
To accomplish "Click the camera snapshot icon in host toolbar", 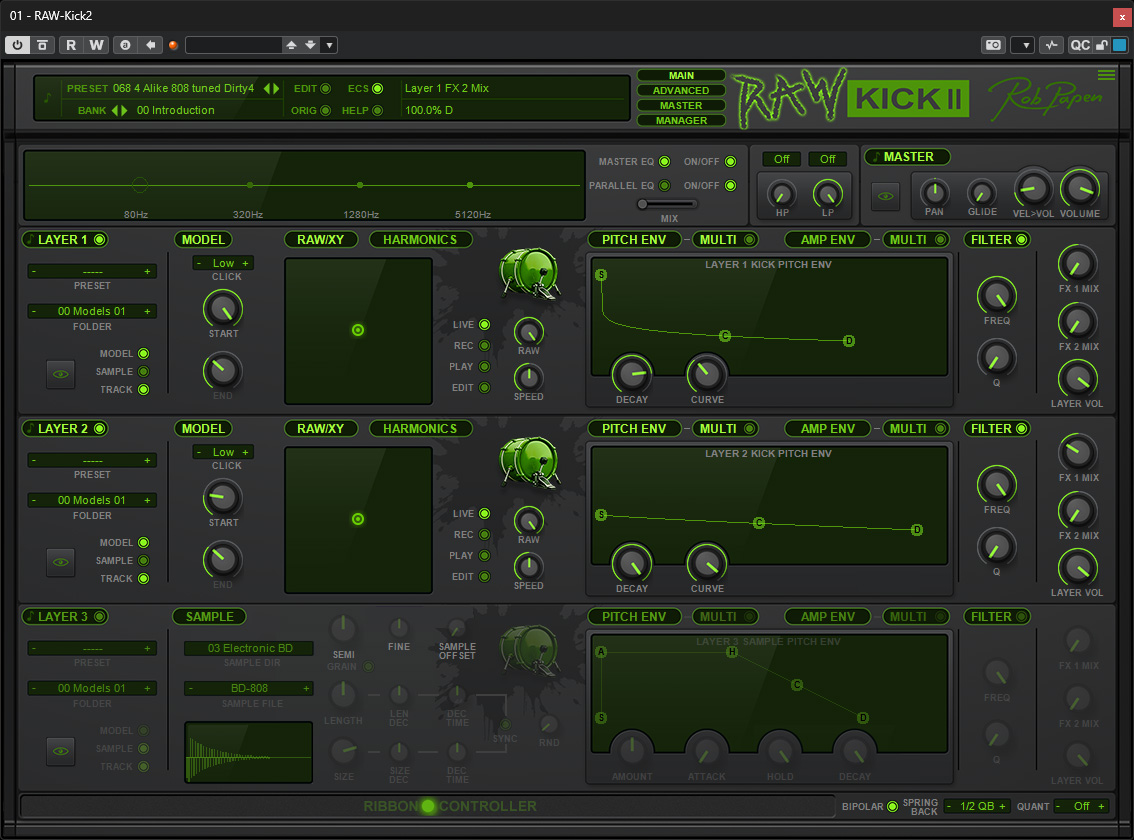I will pyautogui.click(x=994, y=45).
